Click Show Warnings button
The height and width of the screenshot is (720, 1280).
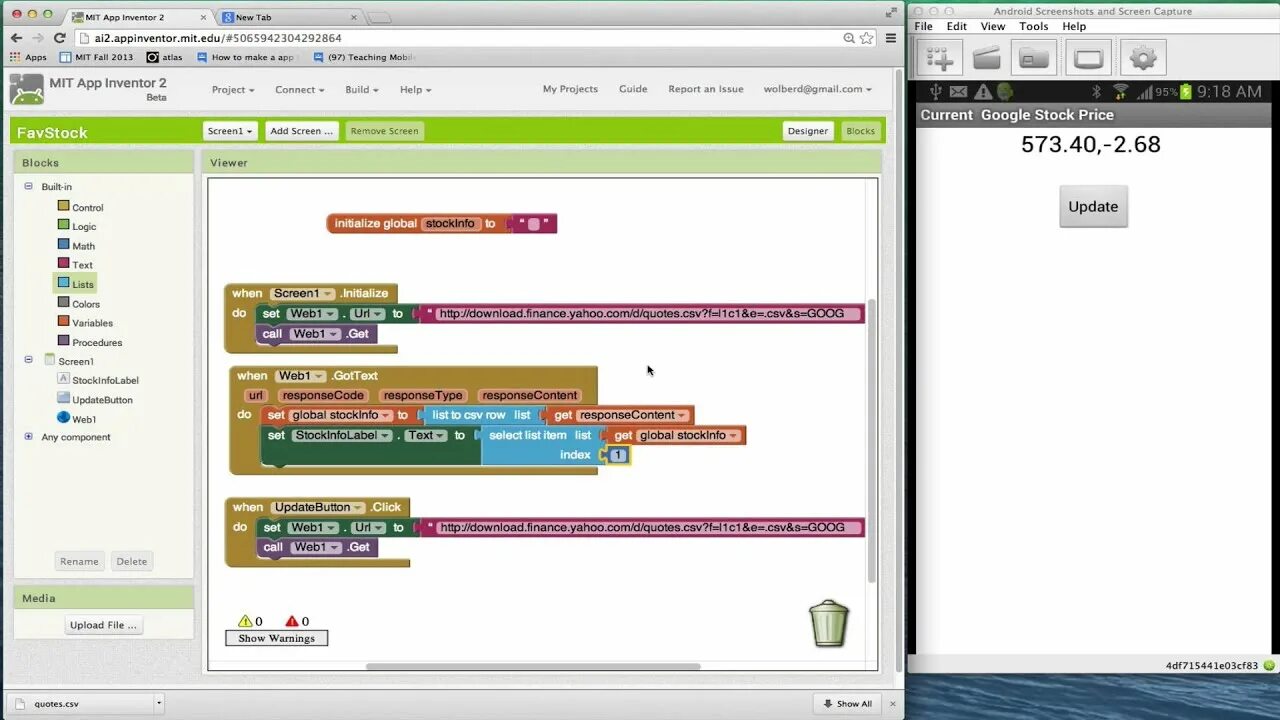pos(276,638)
